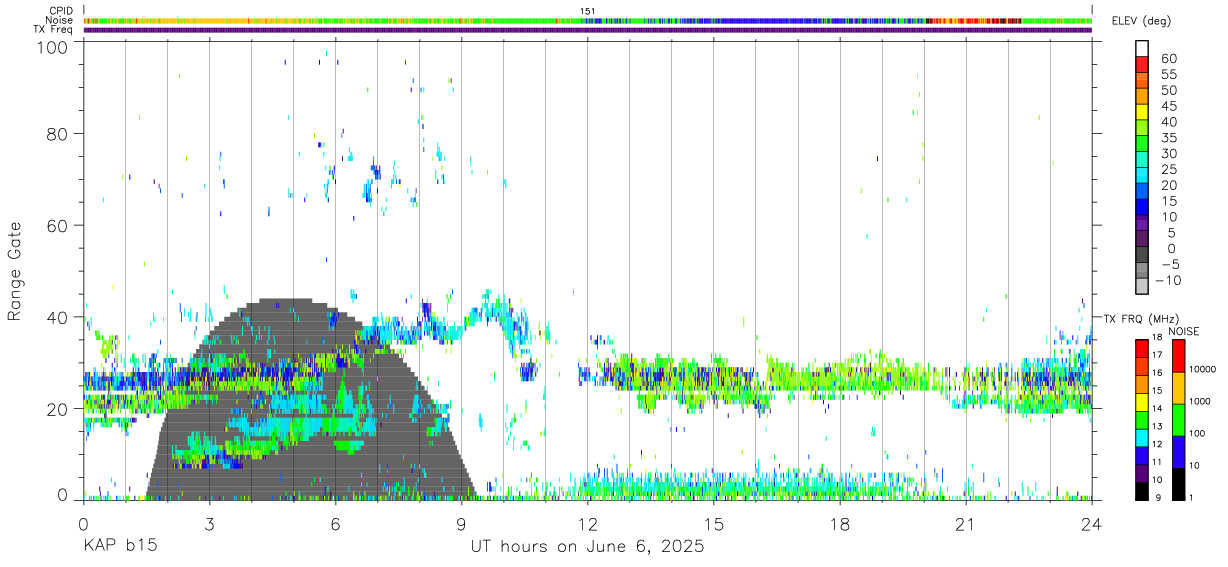The image size is (1228, 567).
Task: Click the 9 value on TX frequency scale
Action: click(1158, 497)
